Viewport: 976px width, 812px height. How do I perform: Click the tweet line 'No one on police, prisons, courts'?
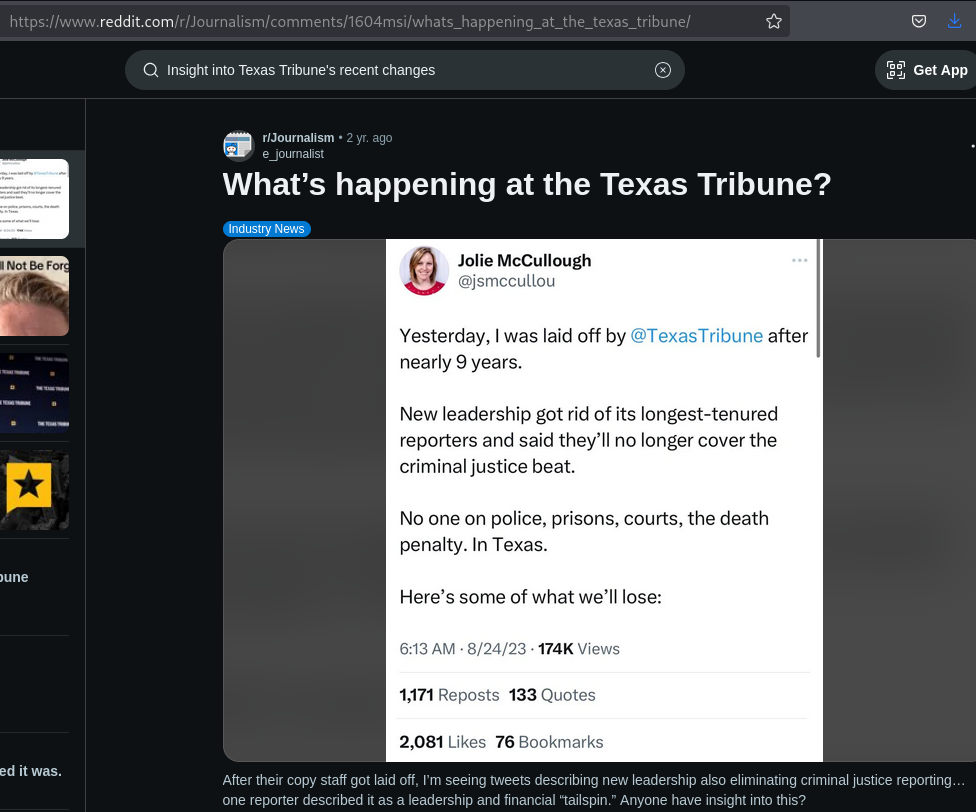click(584, 531)
